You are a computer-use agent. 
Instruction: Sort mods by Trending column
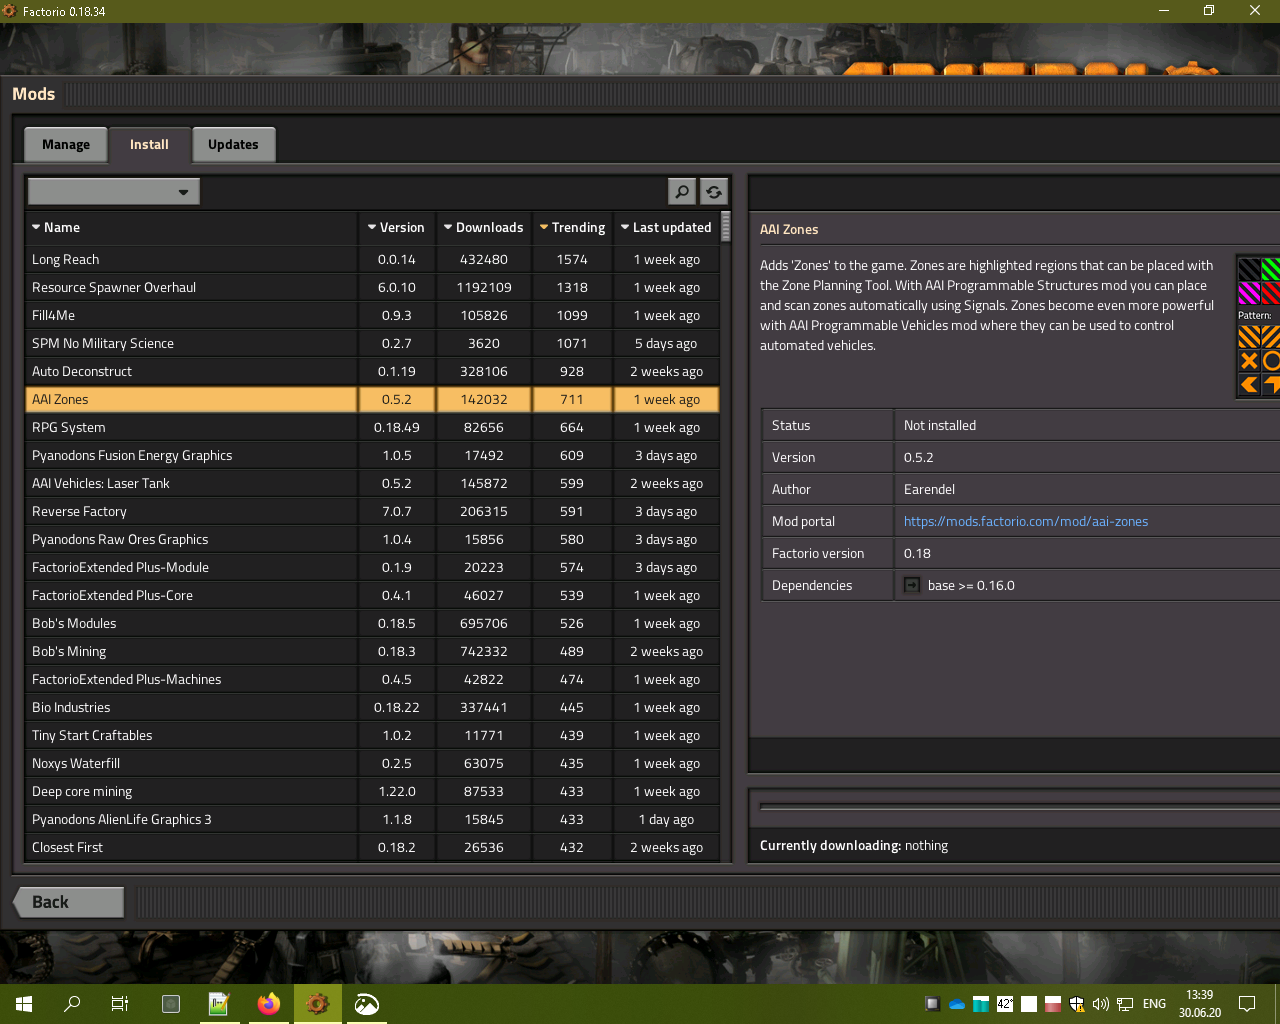point(572,228)
